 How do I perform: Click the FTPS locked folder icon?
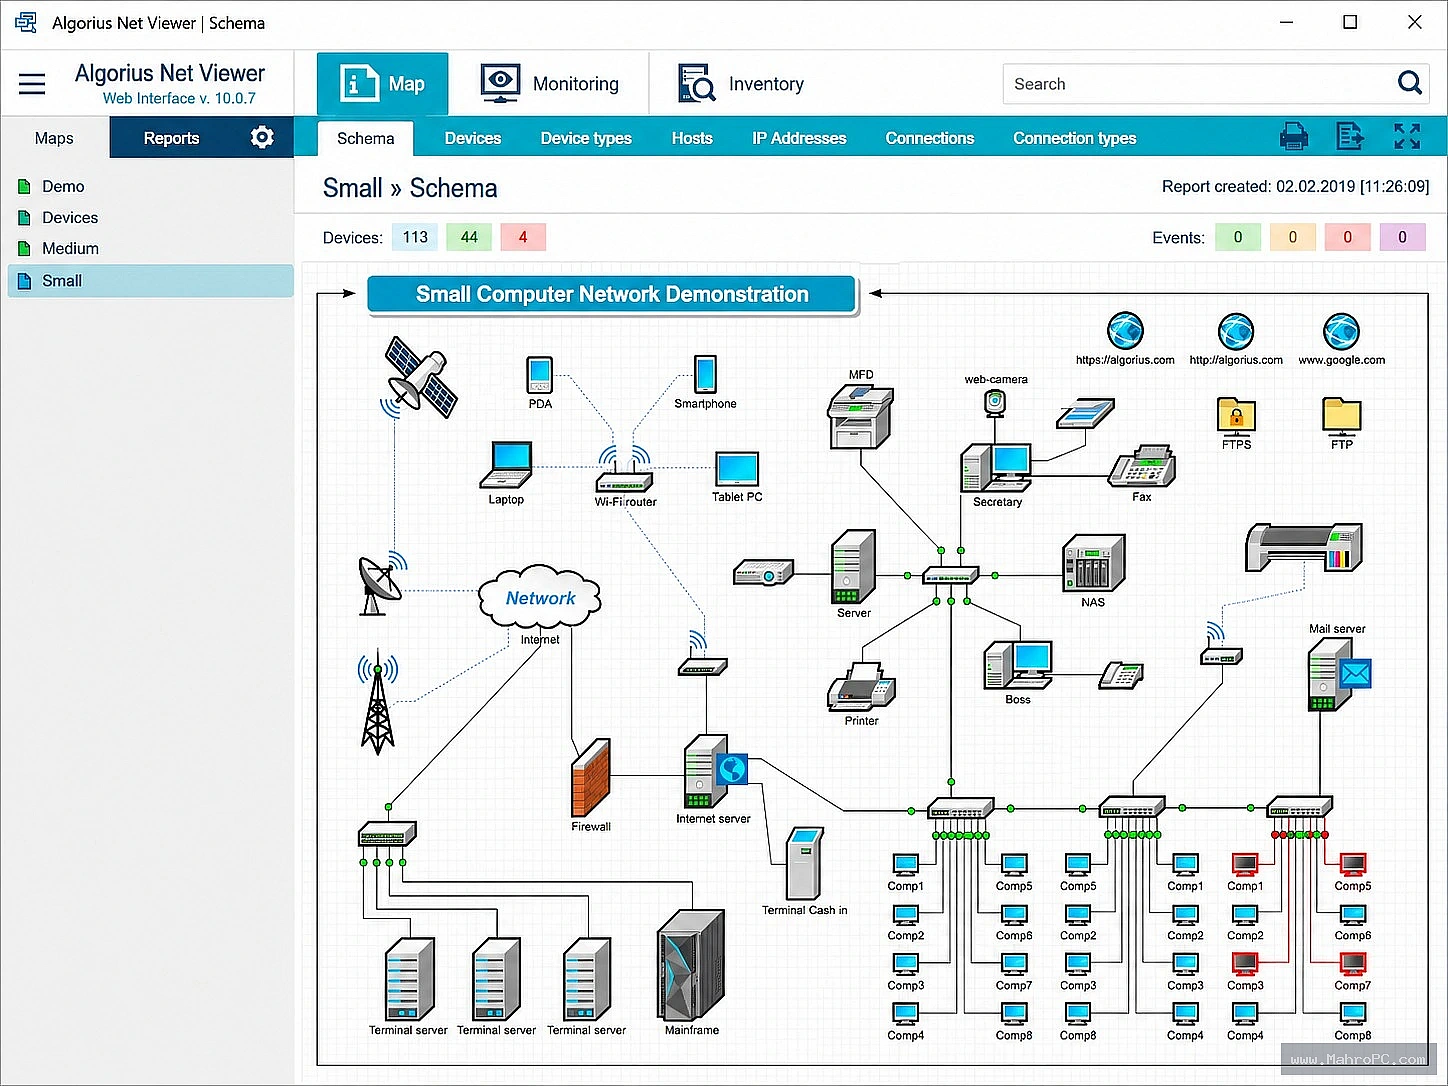tap(1236, 416)
